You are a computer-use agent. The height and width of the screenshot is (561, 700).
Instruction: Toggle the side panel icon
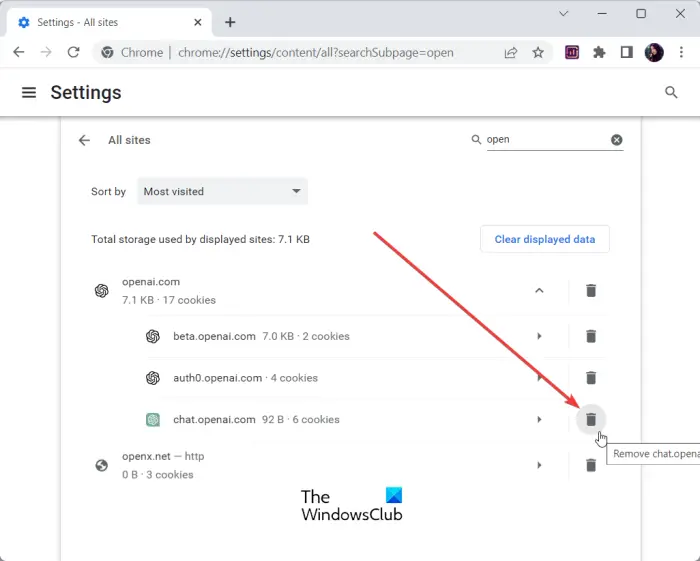point(627,52)
